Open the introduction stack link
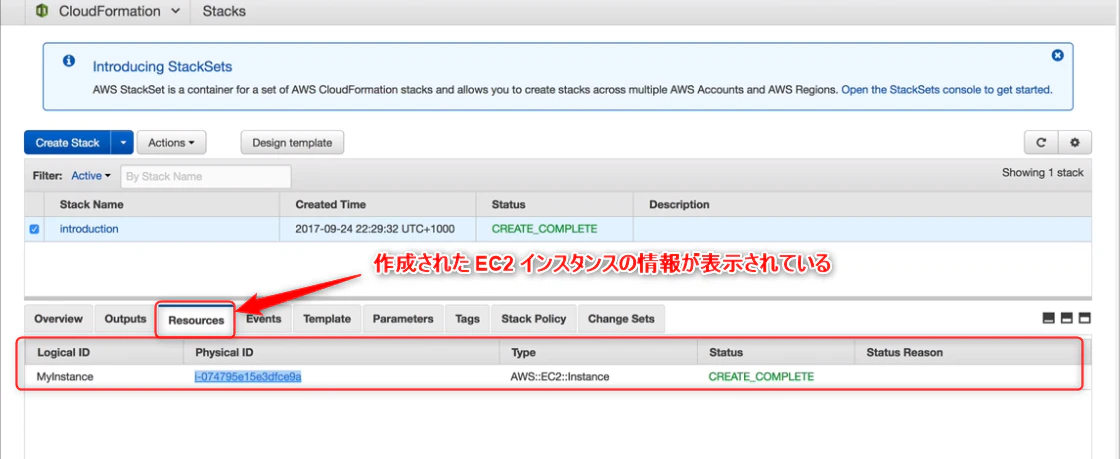Image resolution: width=1120 pixels, height=459 pixels. [x=89, y=229]
